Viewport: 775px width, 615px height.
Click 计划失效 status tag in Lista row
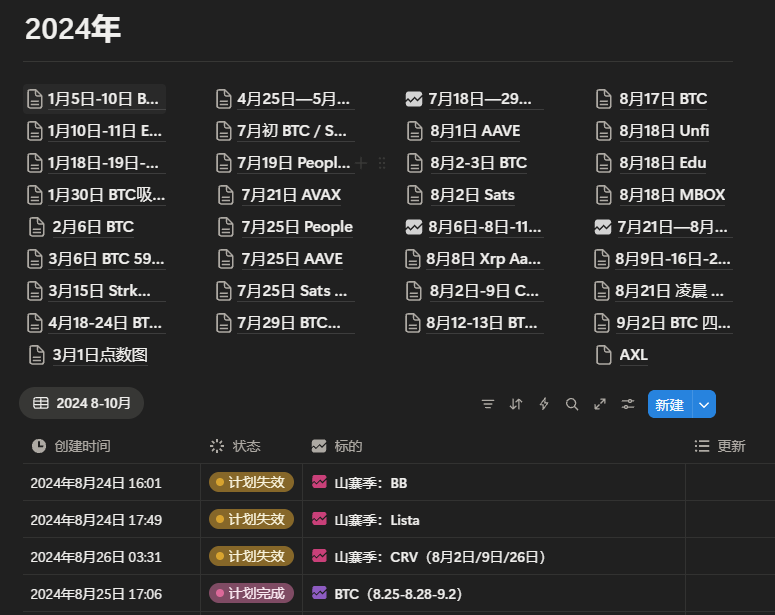tap(251, 519)
